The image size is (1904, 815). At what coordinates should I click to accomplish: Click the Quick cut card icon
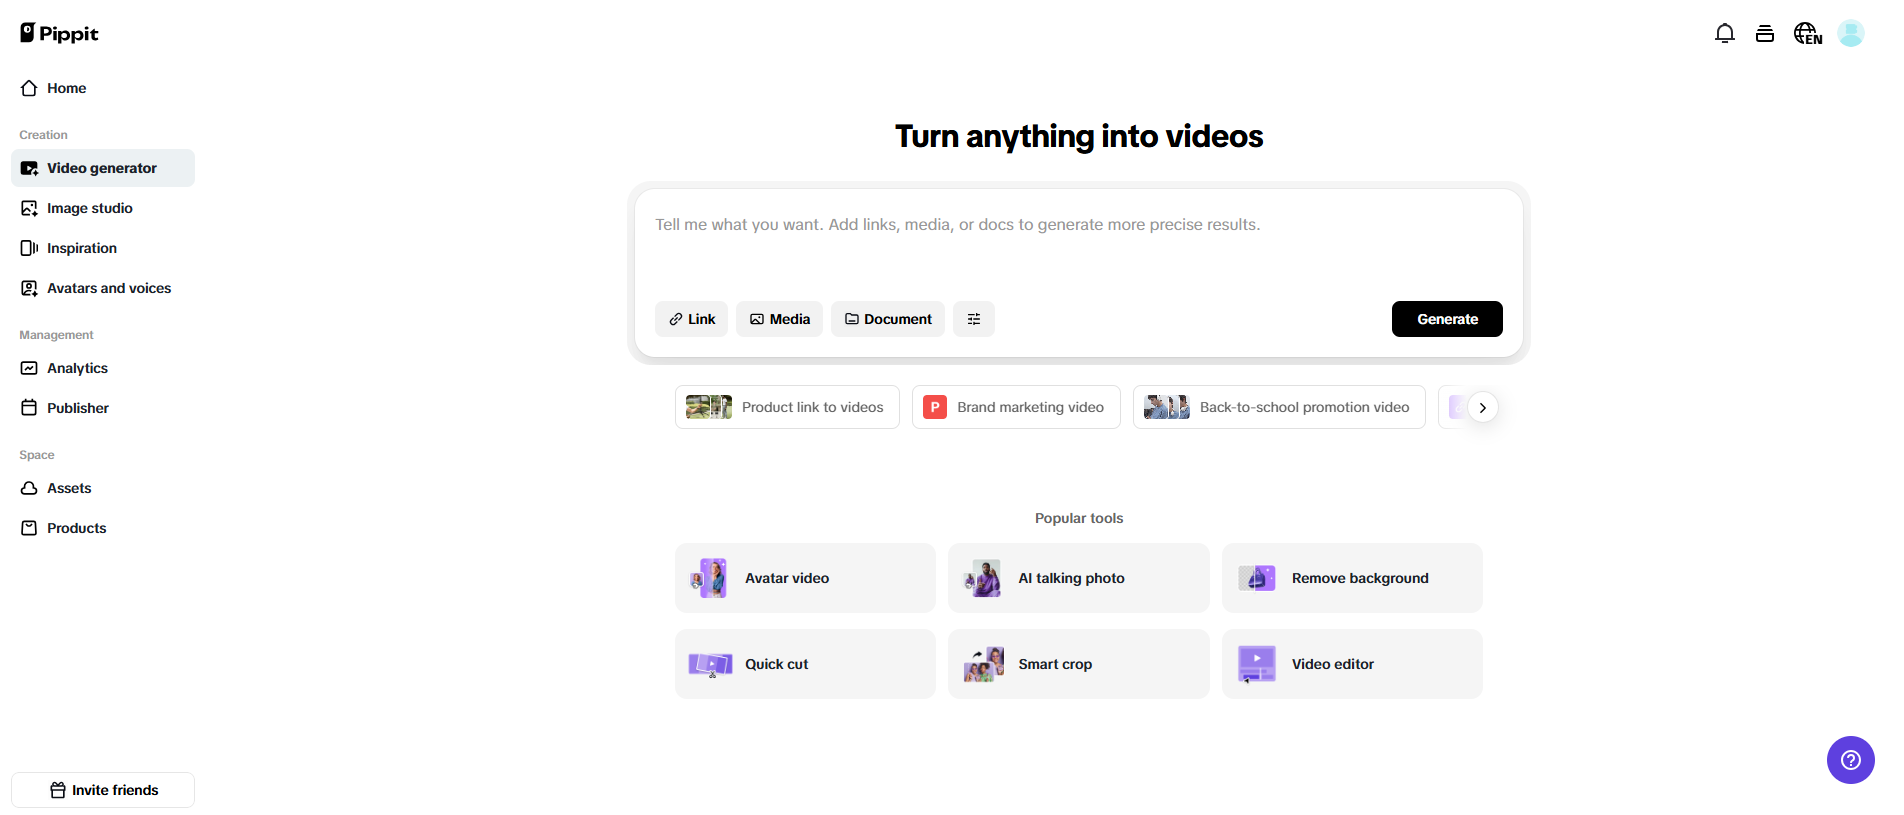pyautogui.click(x=710, y=664)
